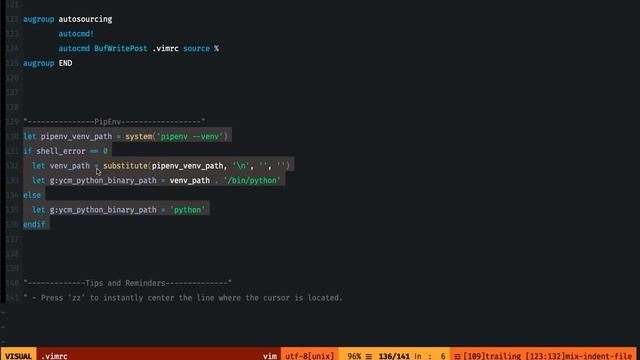This screenshot has height=360, width=640.
Task: Click the 'python' string on line 135
Action: (187, 210)
